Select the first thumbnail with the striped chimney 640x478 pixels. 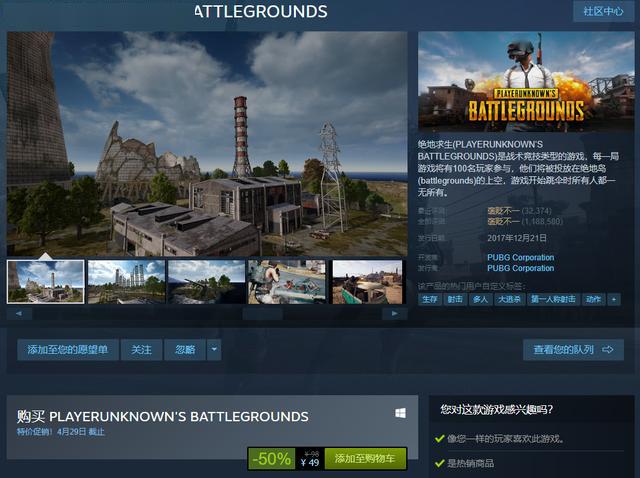[x=46, y=282]
